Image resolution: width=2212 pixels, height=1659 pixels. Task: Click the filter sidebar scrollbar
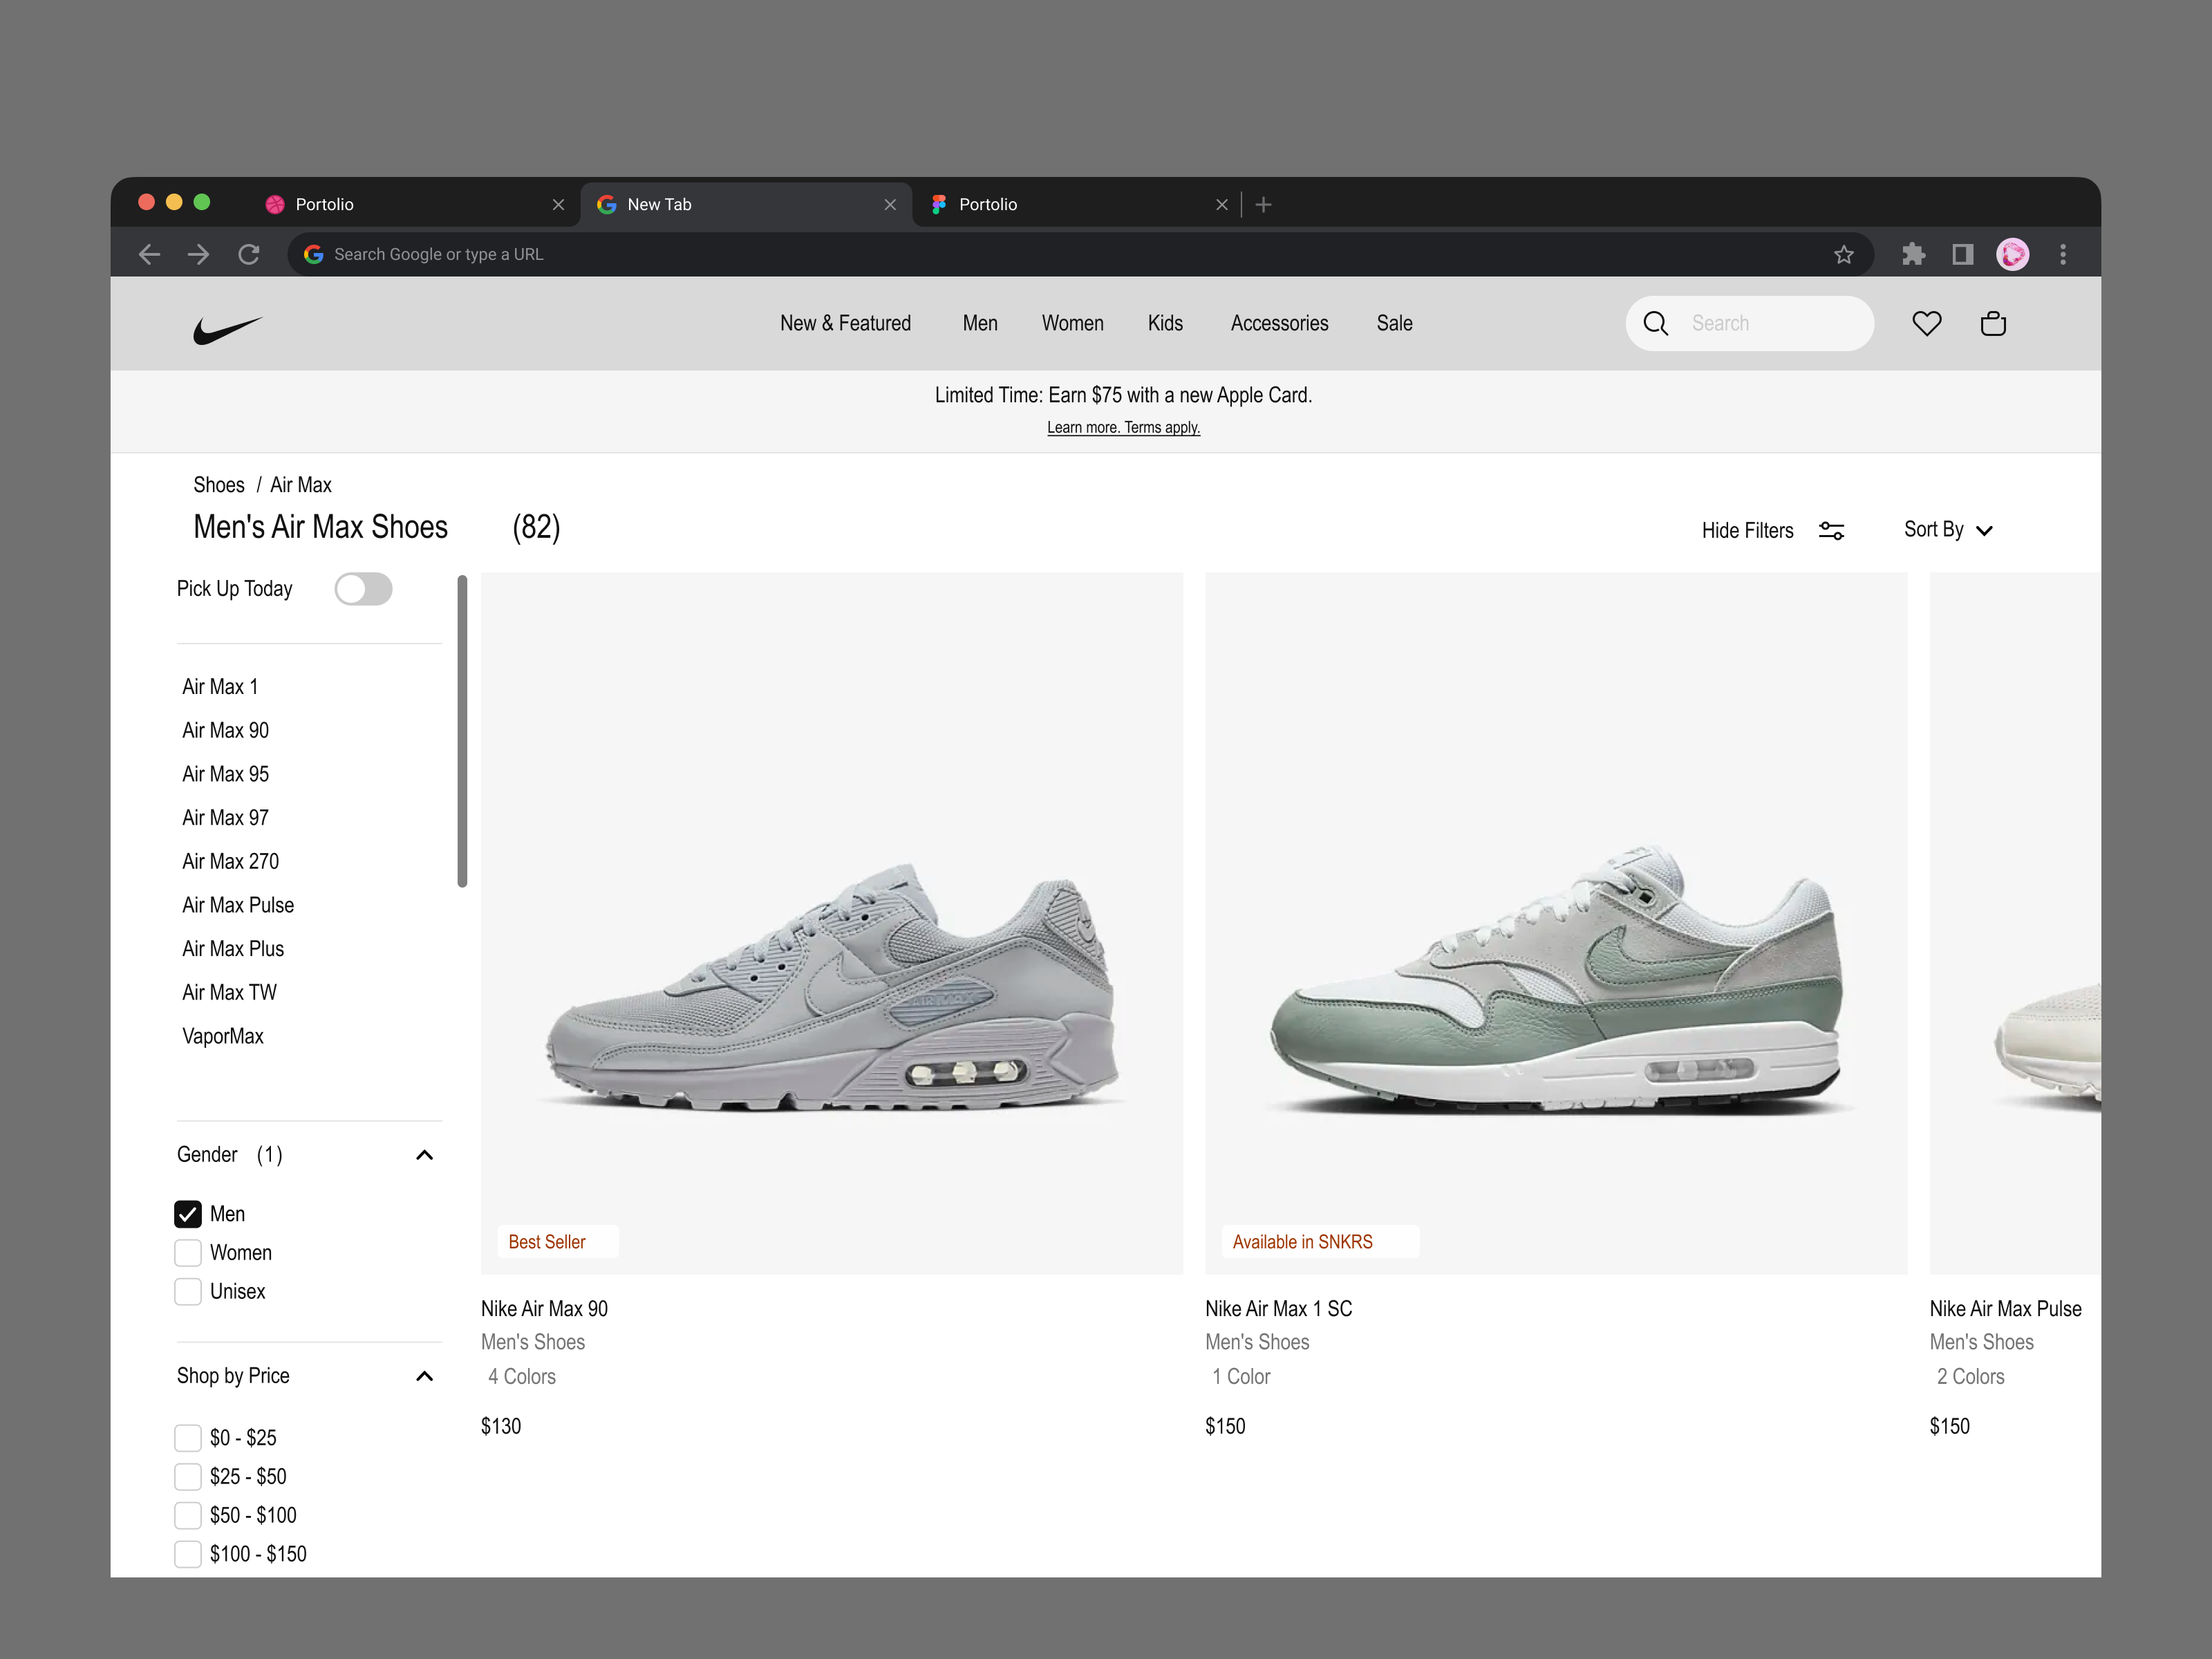tap(462, 731)
